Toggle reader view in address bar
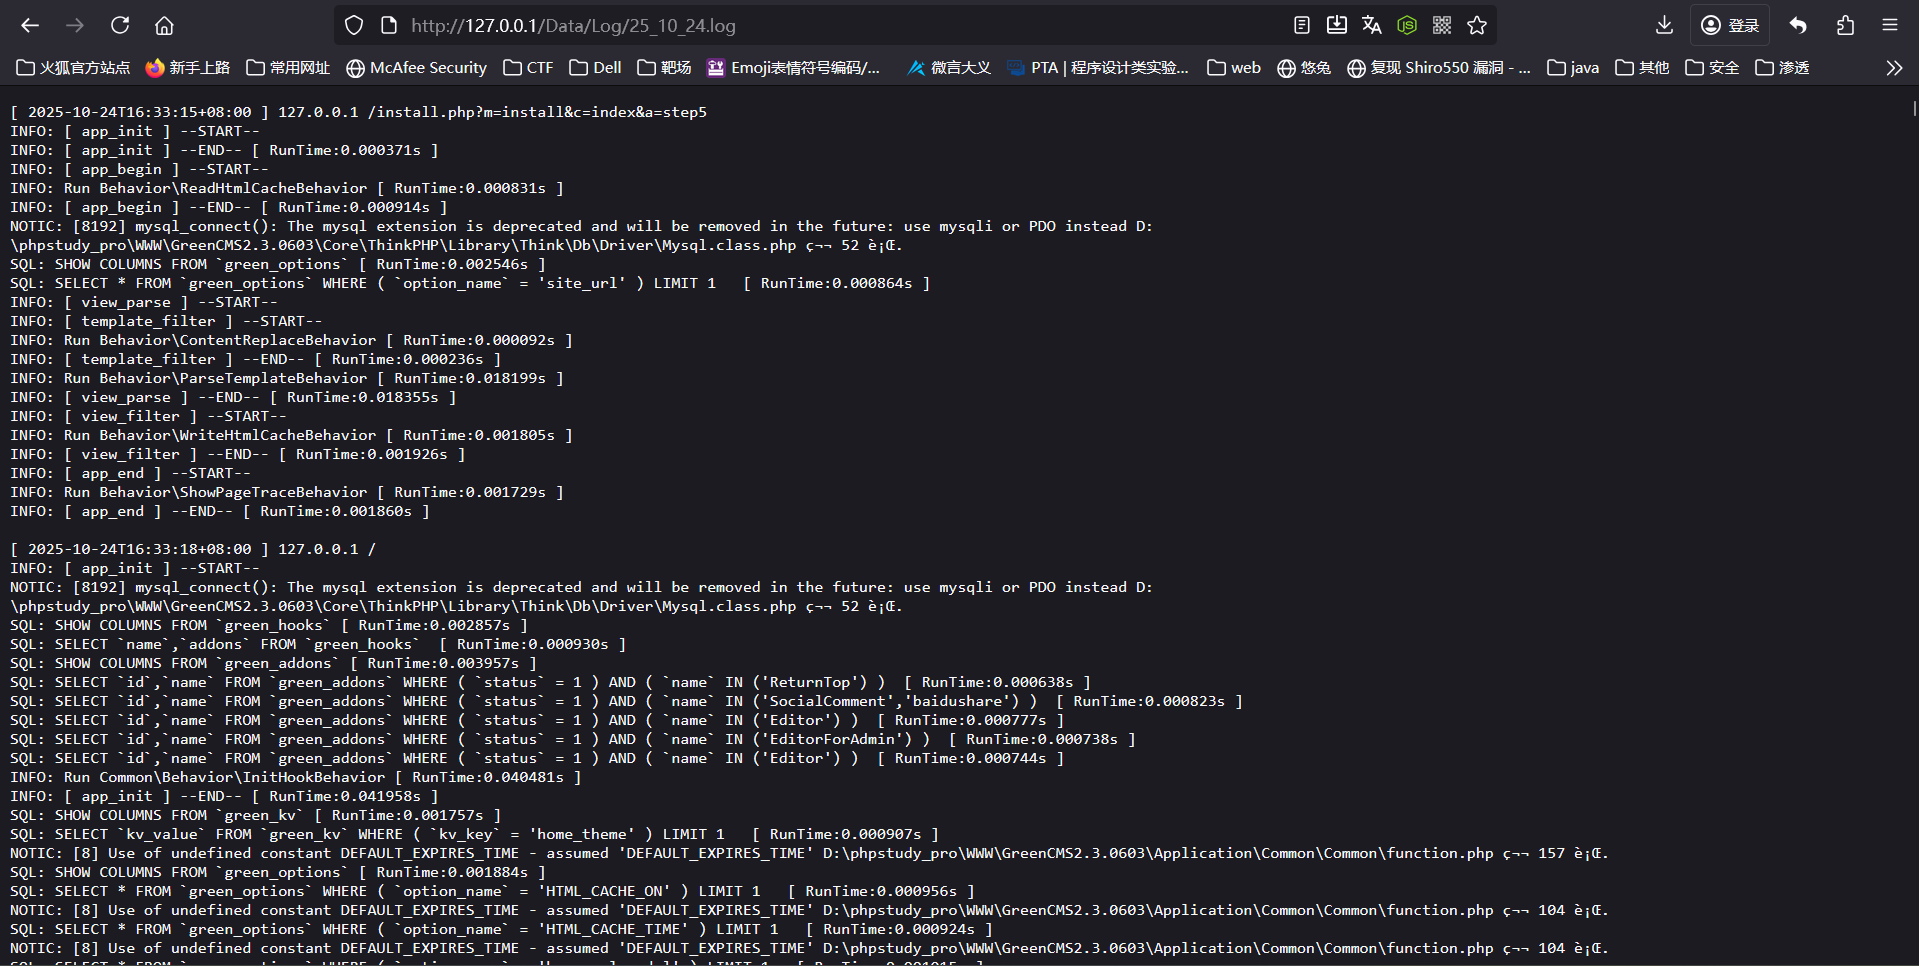The height and width of the screenshot is (966, 1919). [x=1301, y=25]
